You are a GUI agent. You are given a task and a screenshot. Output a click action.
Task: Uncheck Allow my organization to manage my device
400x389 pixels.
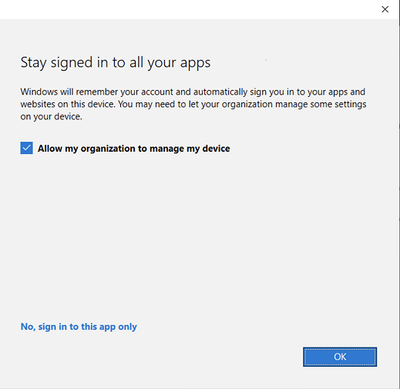tap(26, 148)
